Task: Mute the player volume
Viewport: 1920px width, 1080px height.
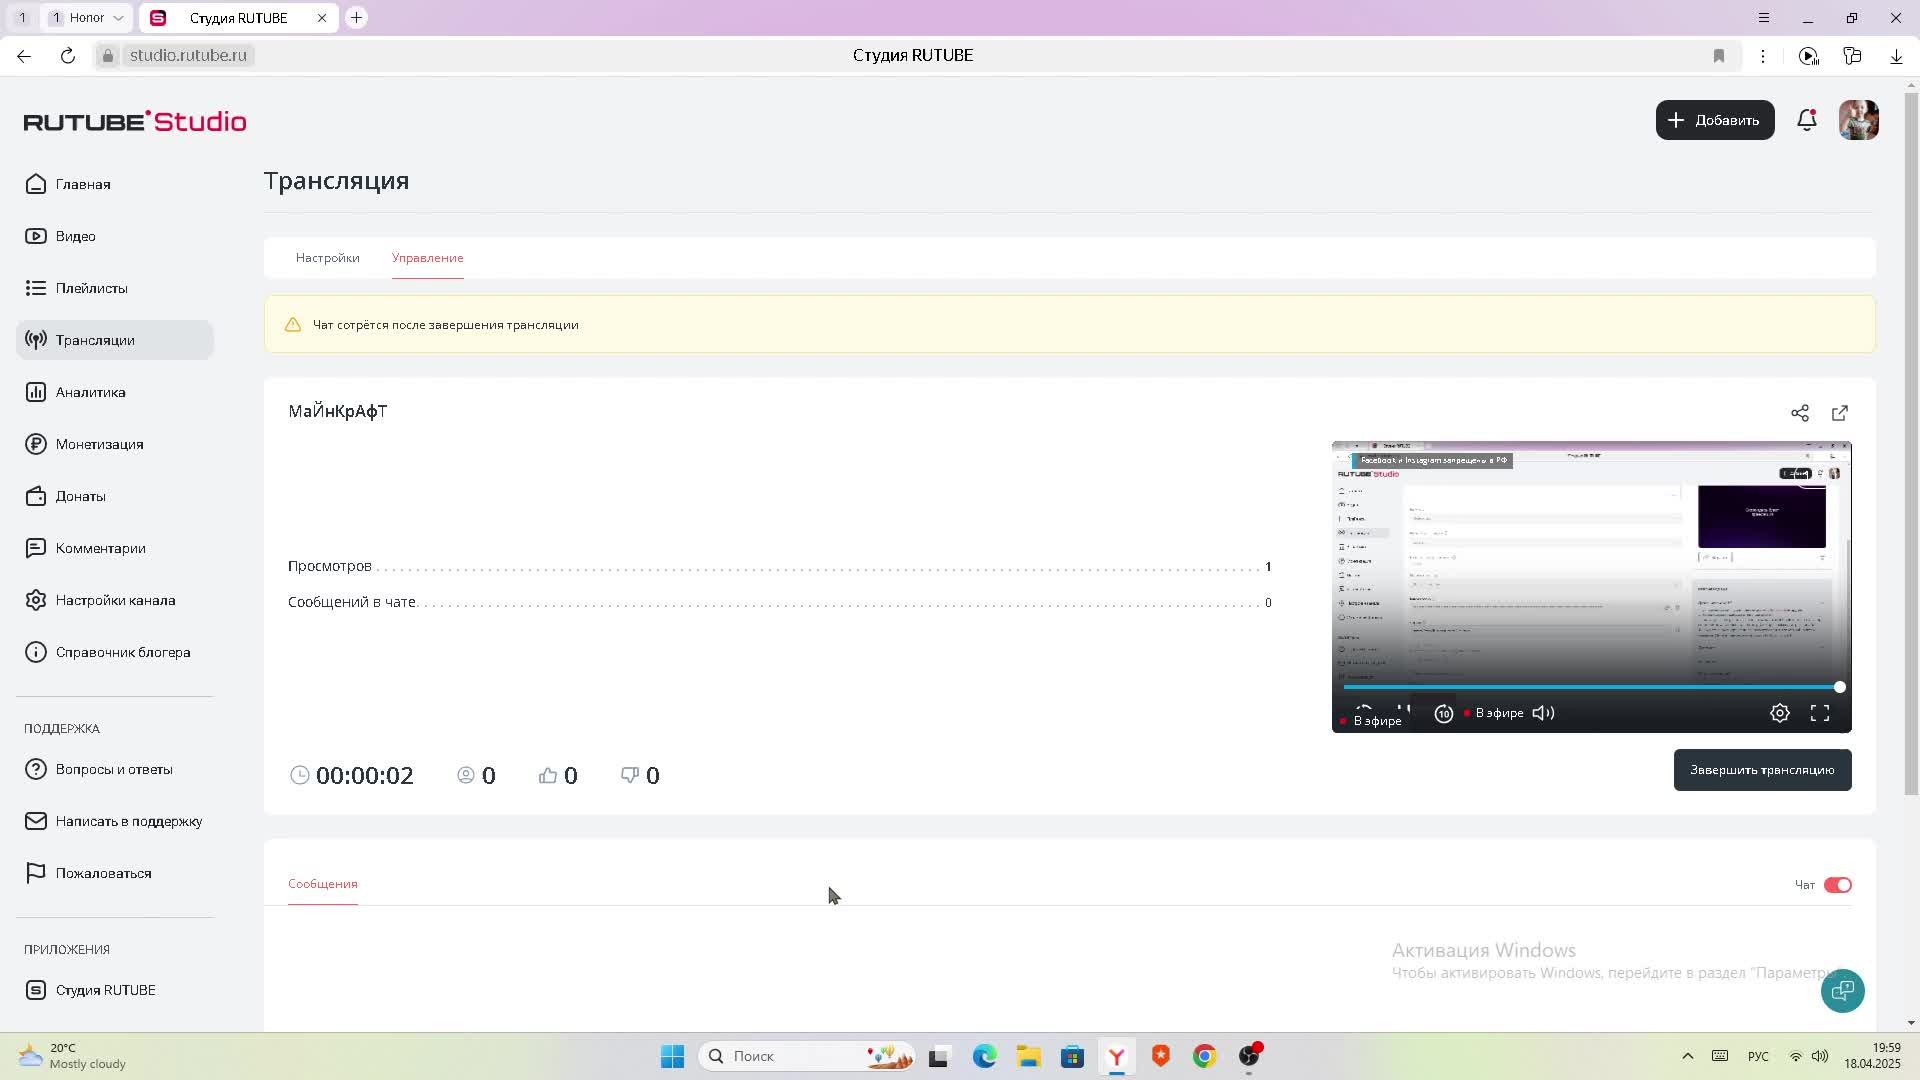Action: pyautogui.click(x=1544, y=713)
